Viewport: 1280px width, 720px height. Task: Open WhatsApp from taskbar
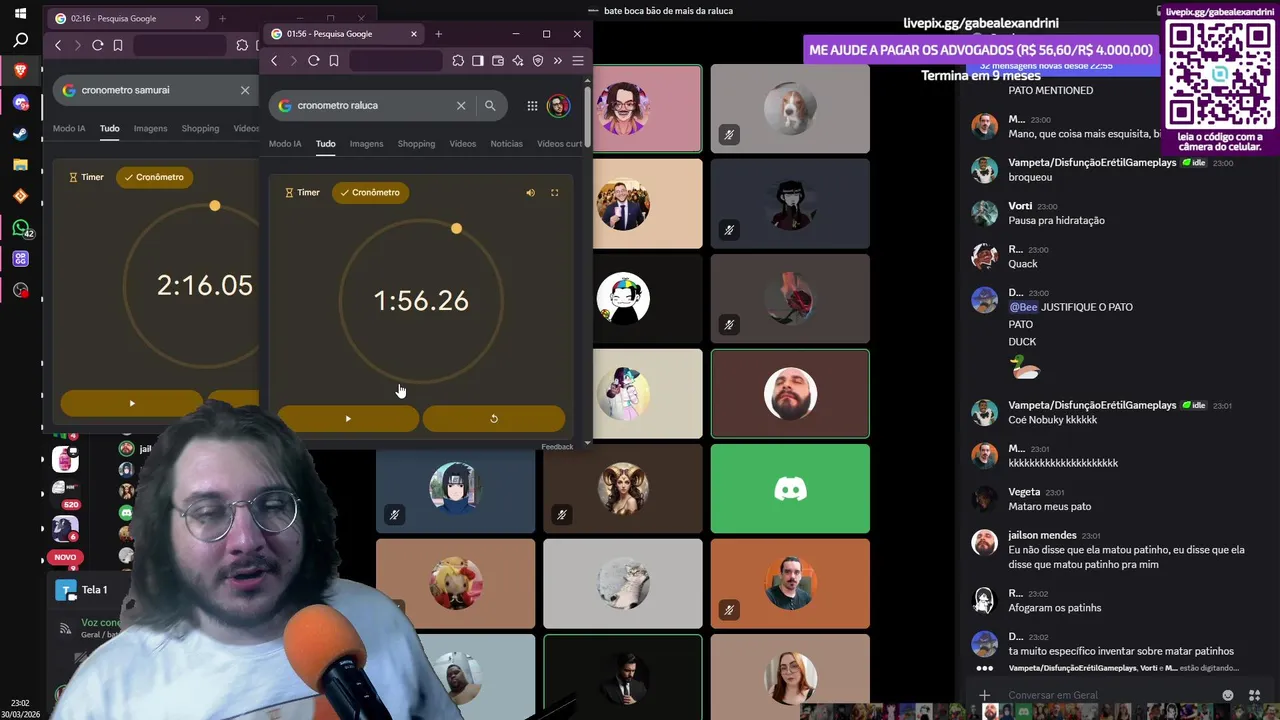(x=21, y=228)
